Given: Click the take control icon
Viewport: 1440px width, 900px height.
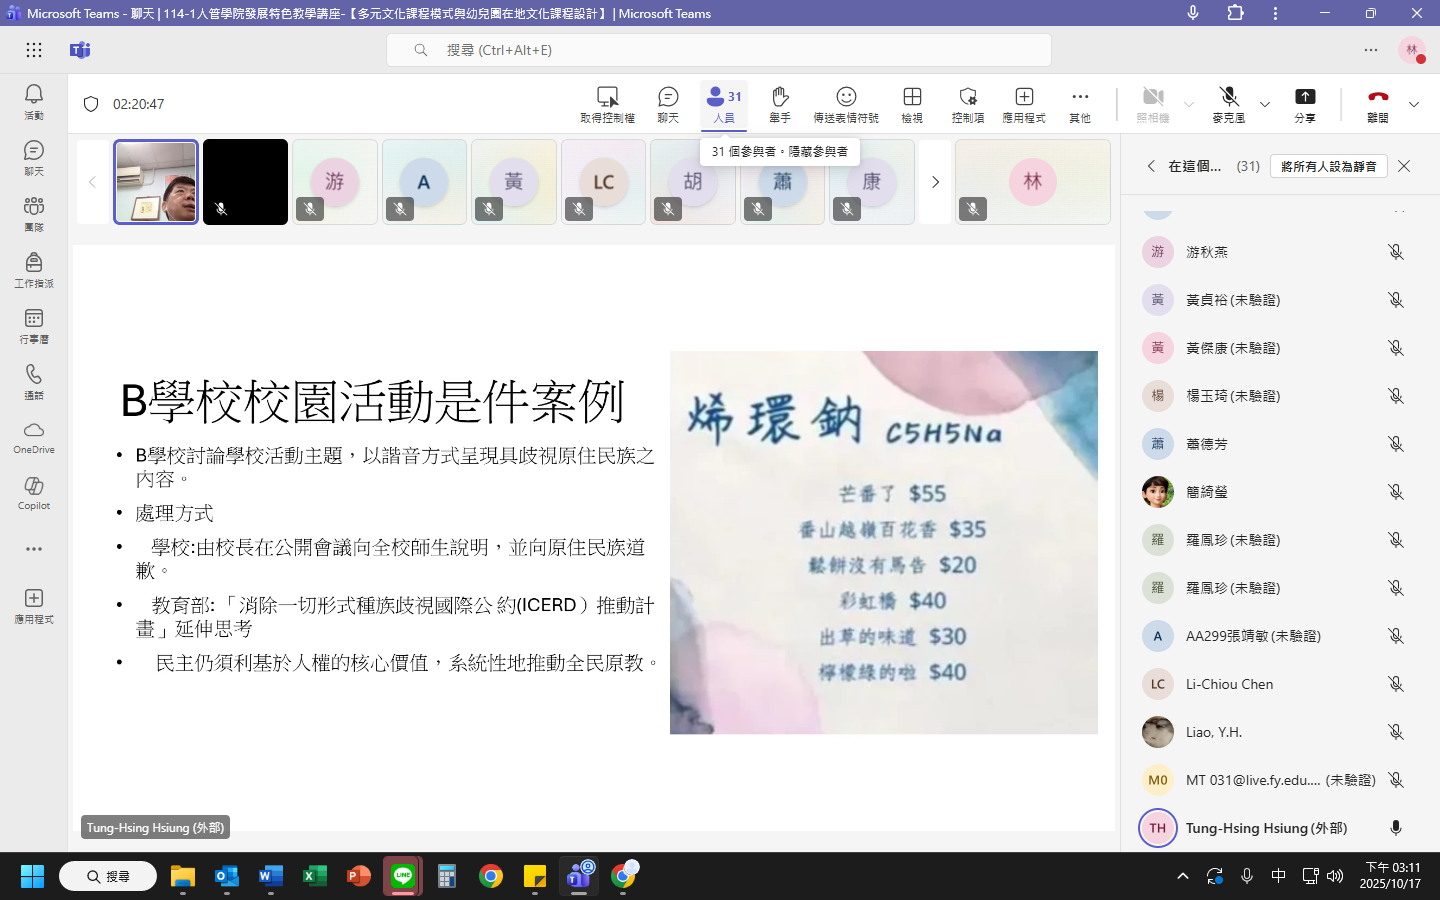Looking at the screenshot, I should [x=607, y=97].
